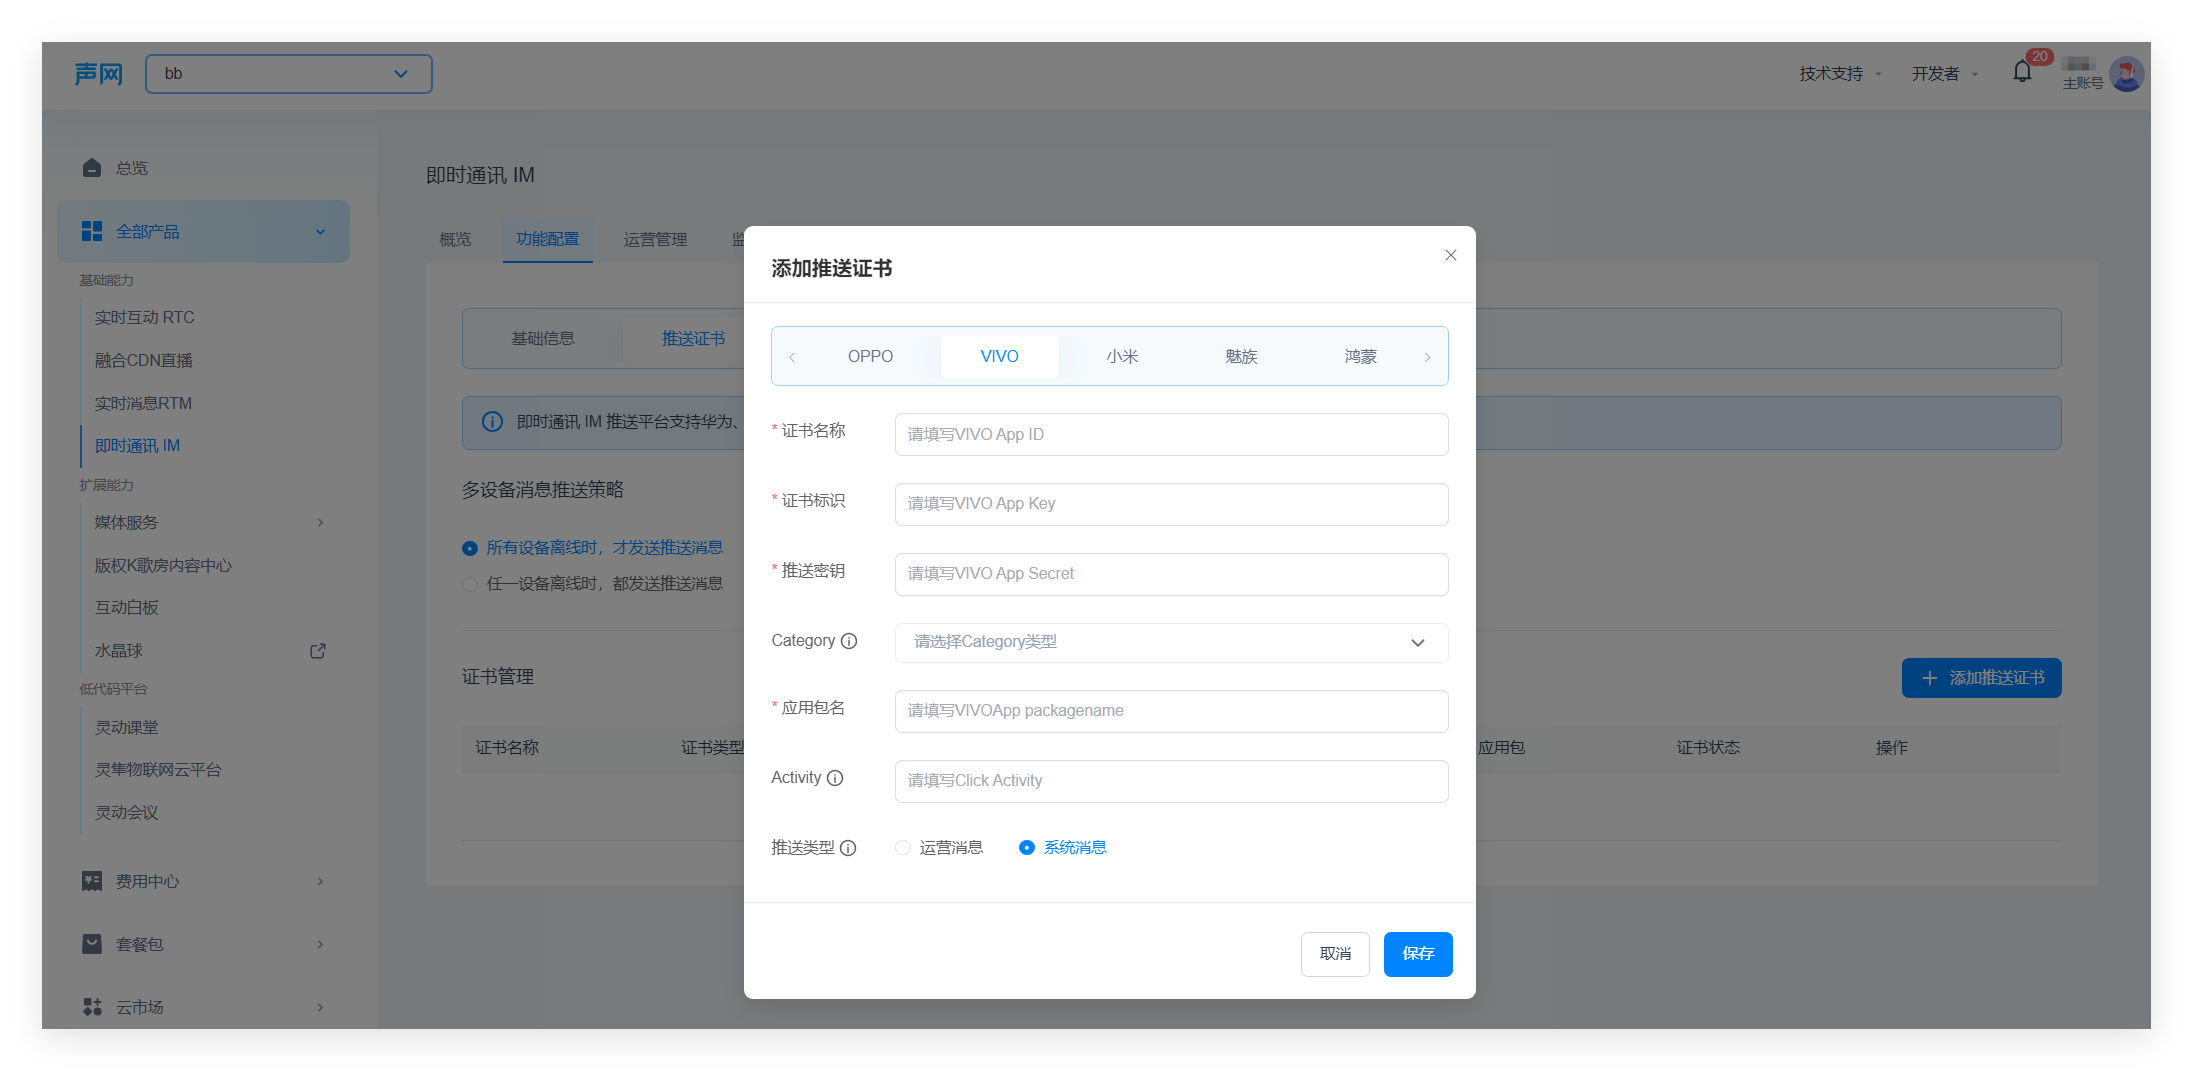Open 融合CDN直播 in sidebar
The image size is (2193, 1071).
(144, 361)
